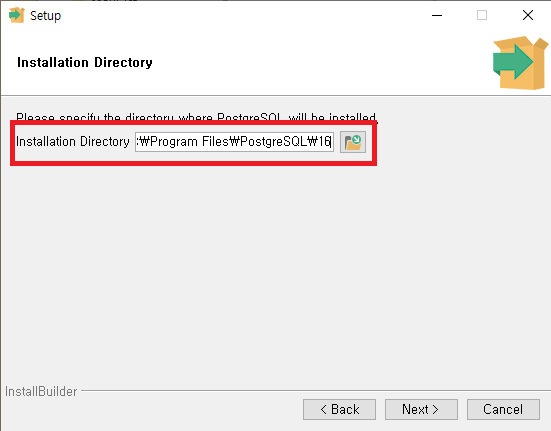
Task: Click the Setup installer icon in title bar
Action: coord(17,15)
